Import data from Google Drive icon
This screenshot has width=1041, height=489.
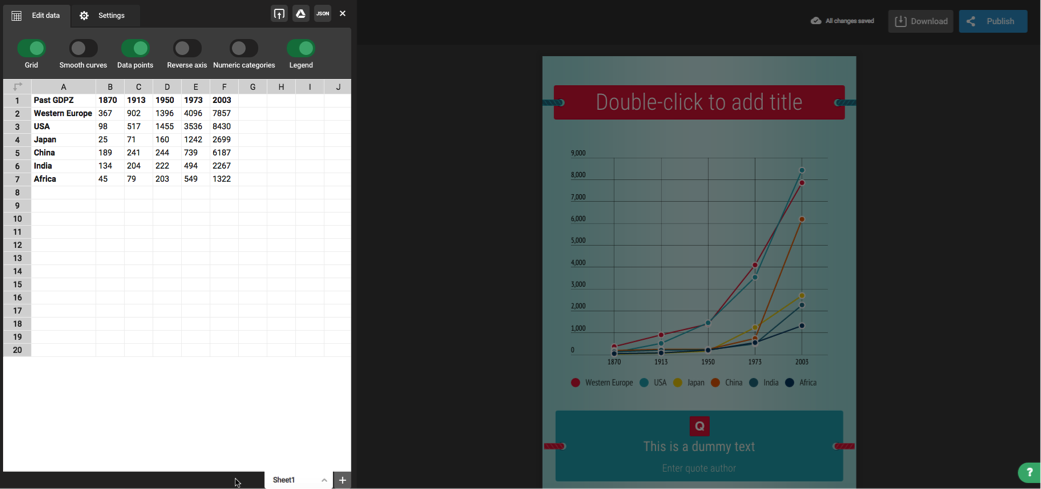[x=300, y=14]
